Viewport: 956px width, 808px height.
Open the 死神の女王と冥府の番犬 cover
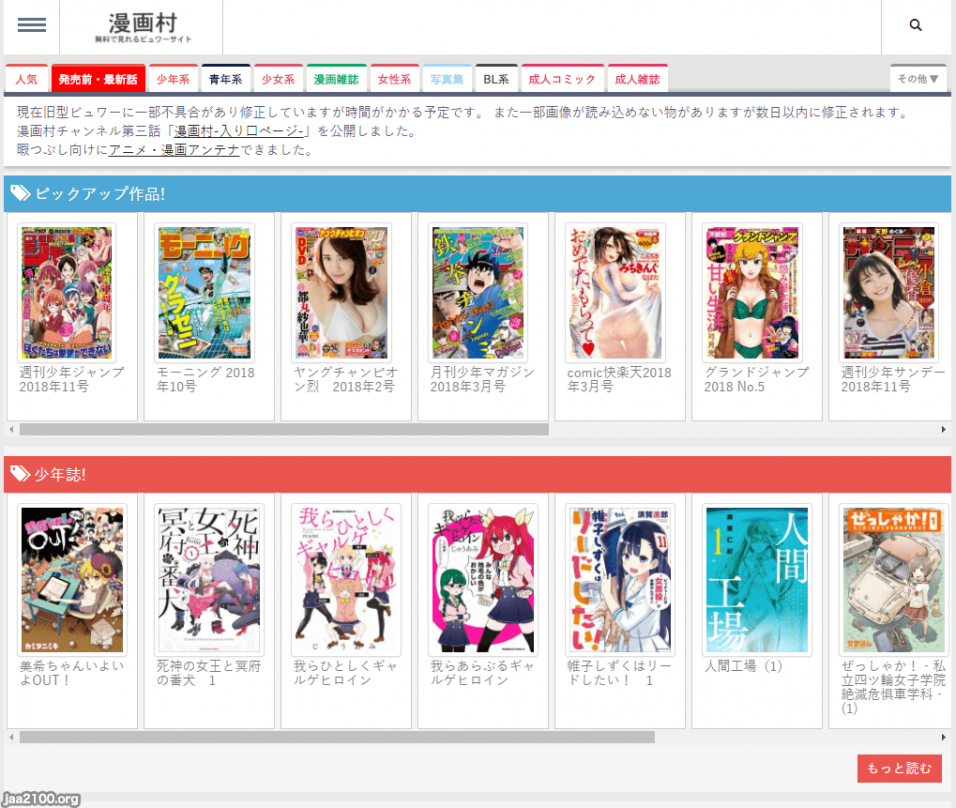(x=209, y=579)
